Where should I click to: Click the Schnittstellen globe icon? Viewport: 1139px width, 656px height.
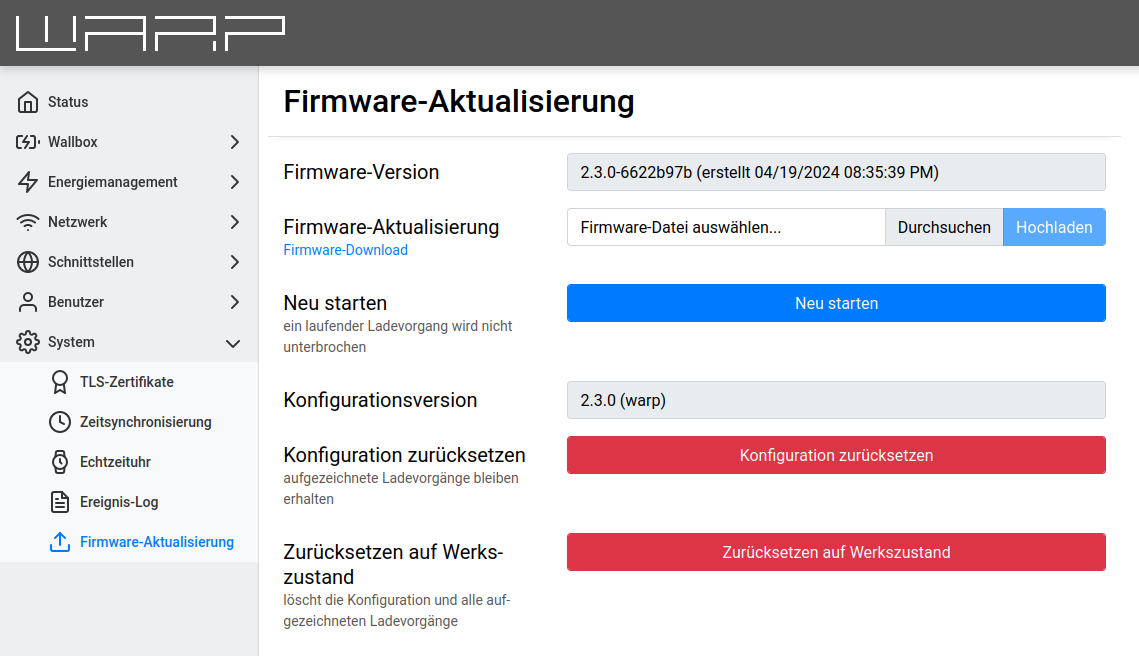28,262
